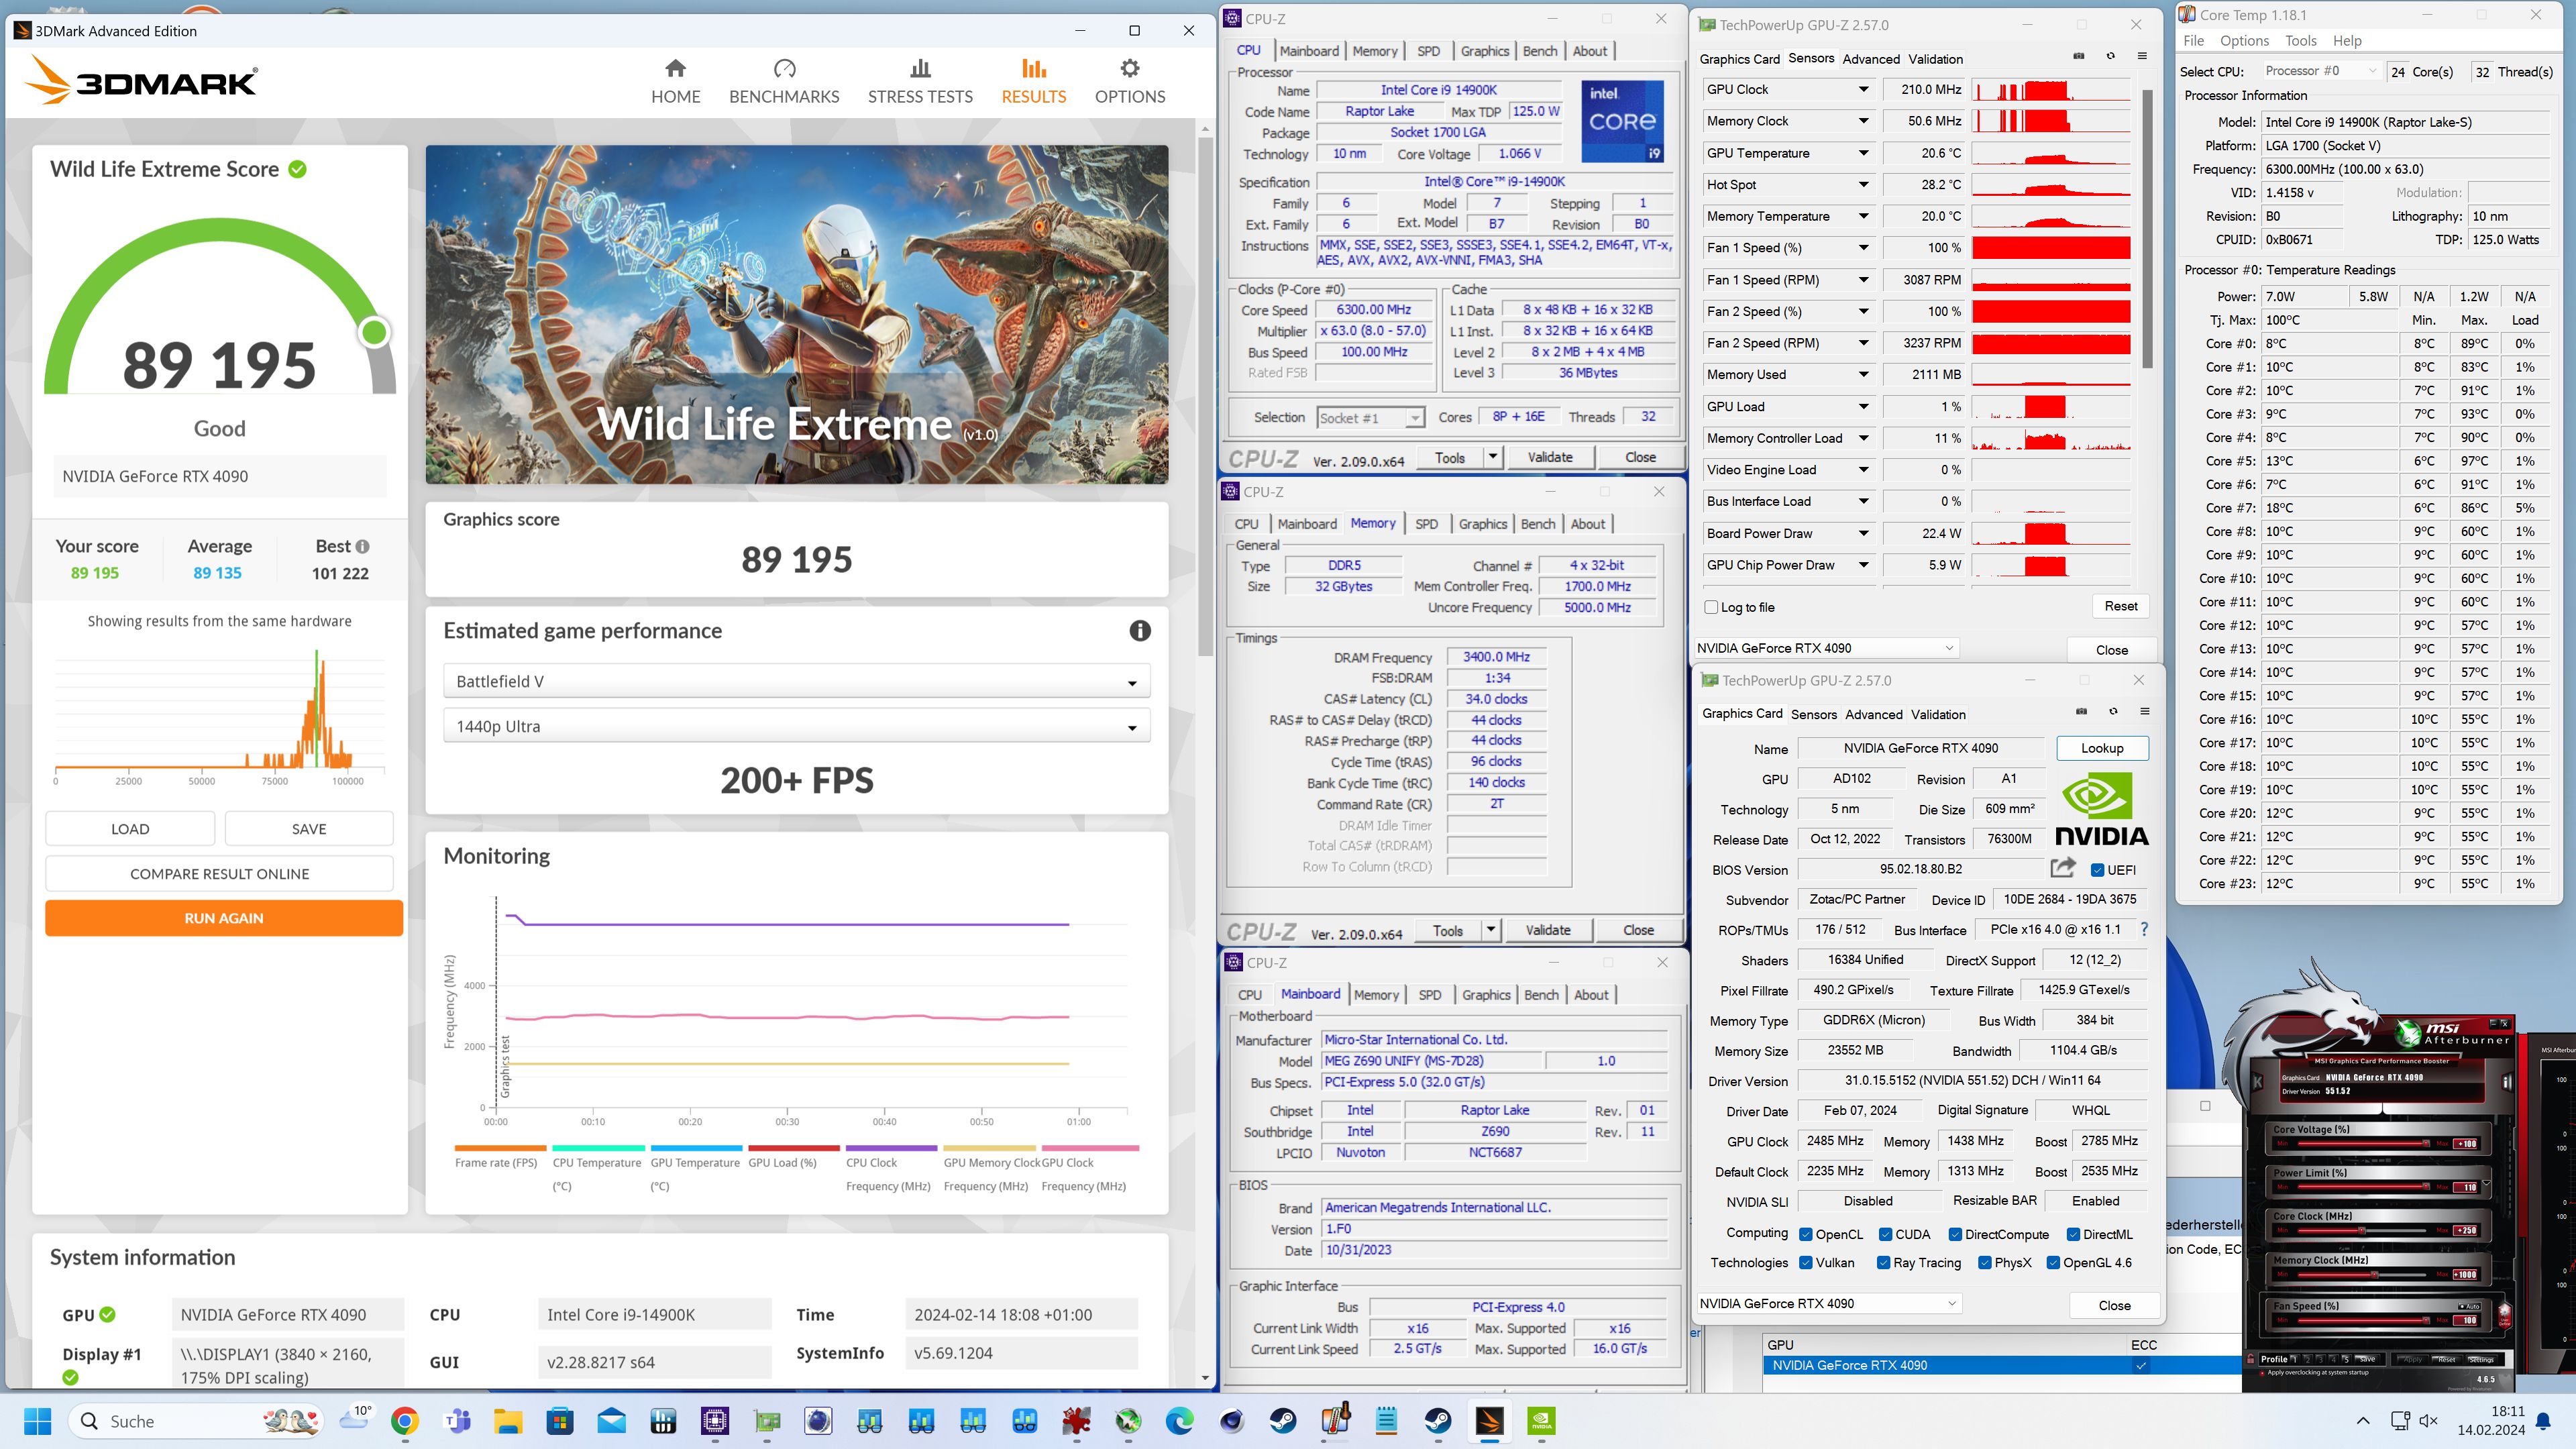The image size is (2576, 1449).
Task: Toggle the Vulkan checkbox in GPU-Z
Action: point(1806,1263)
